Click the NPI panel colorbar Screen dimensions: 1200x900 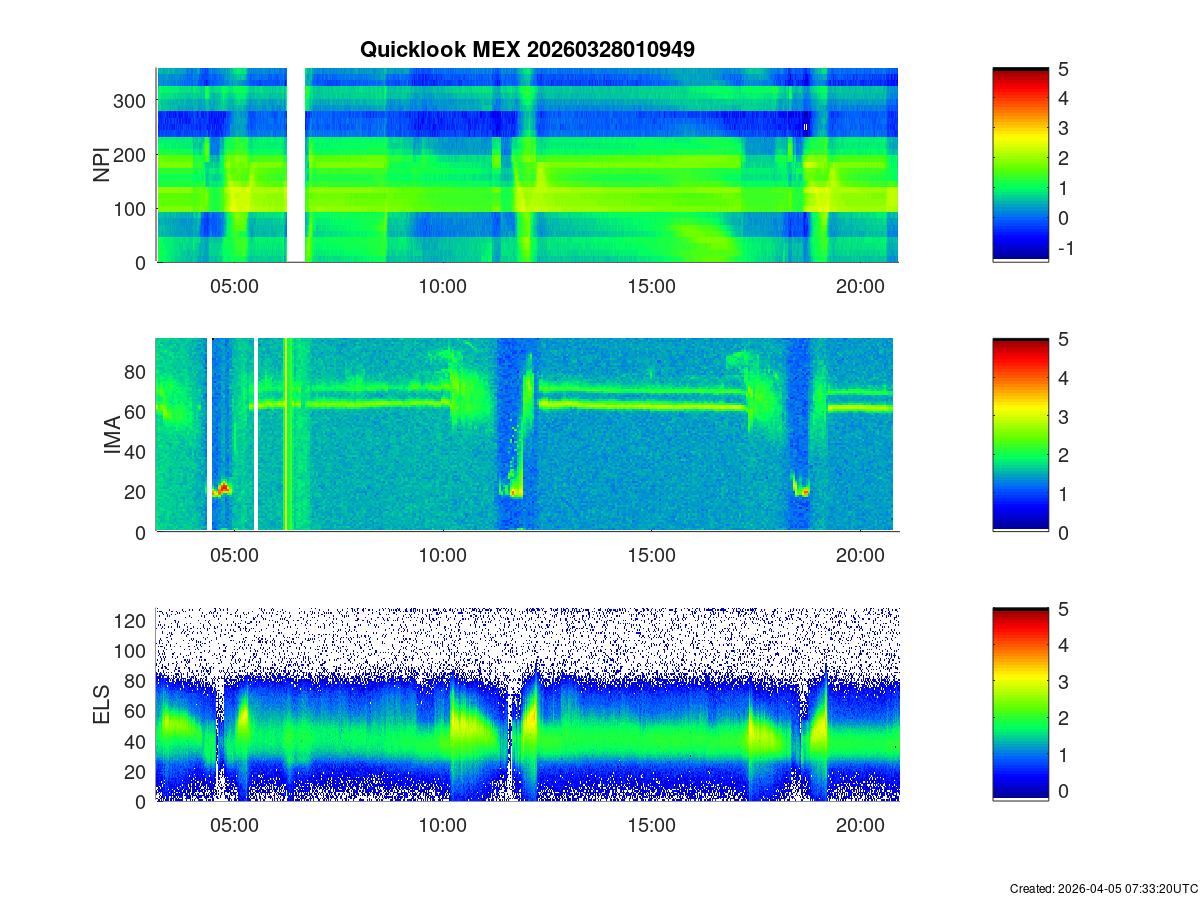(x=1020, y=165)
